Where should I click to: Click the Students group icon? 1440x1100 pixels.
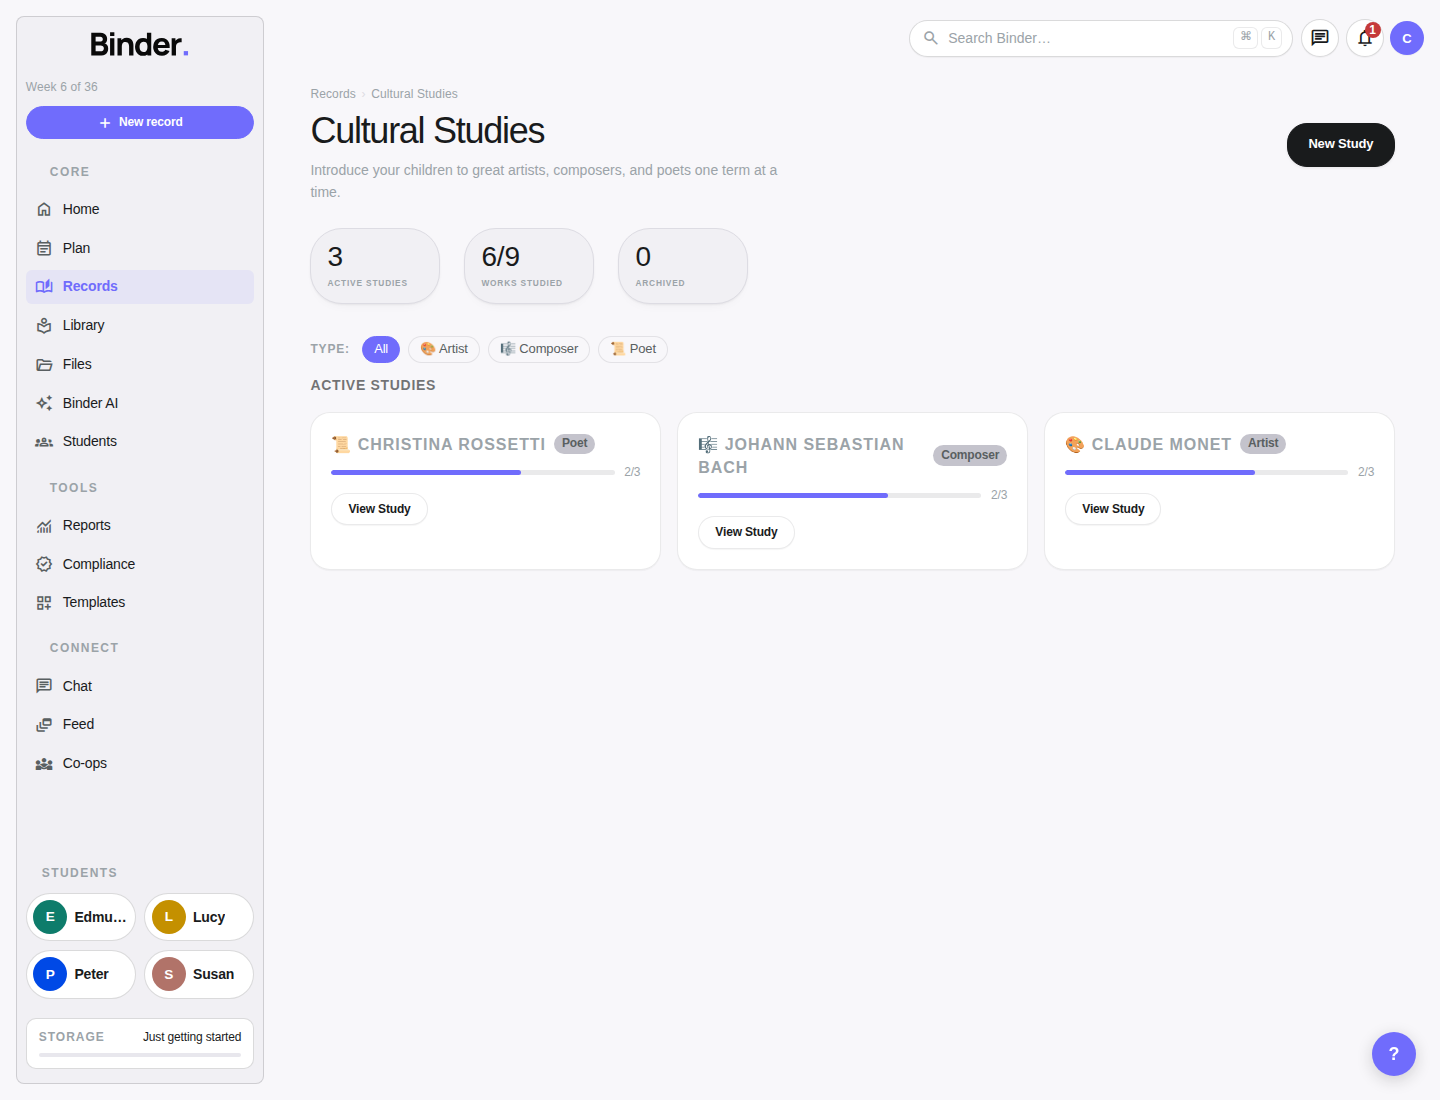click(44, 441)
